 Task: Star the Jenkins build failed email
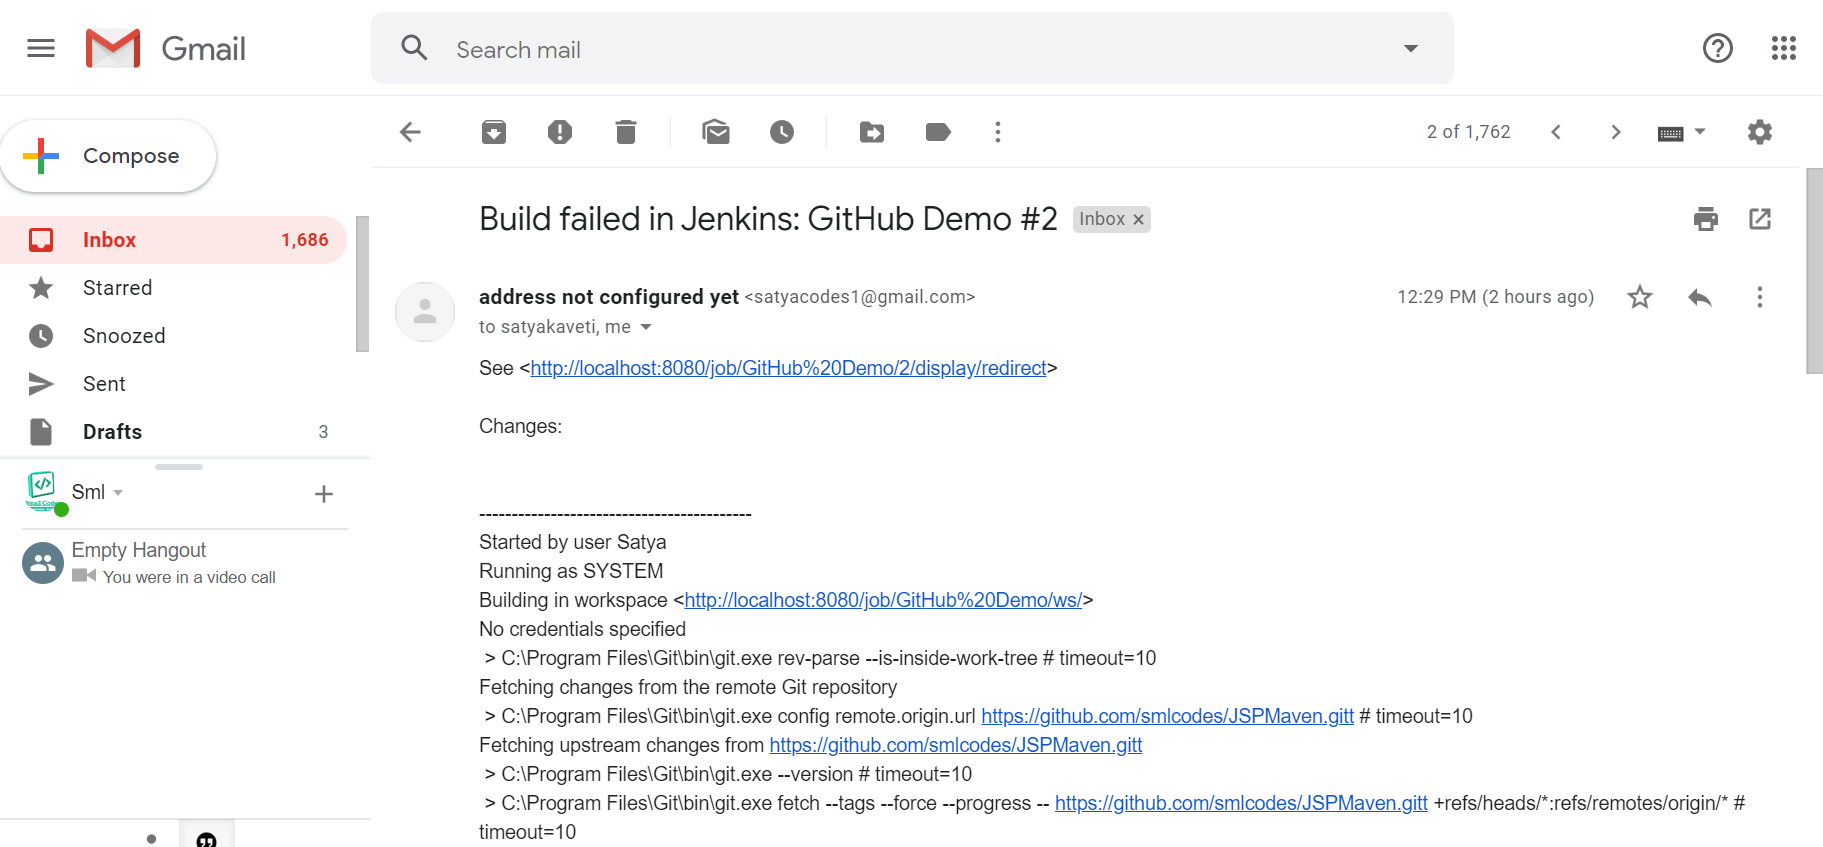[1640, 297]
